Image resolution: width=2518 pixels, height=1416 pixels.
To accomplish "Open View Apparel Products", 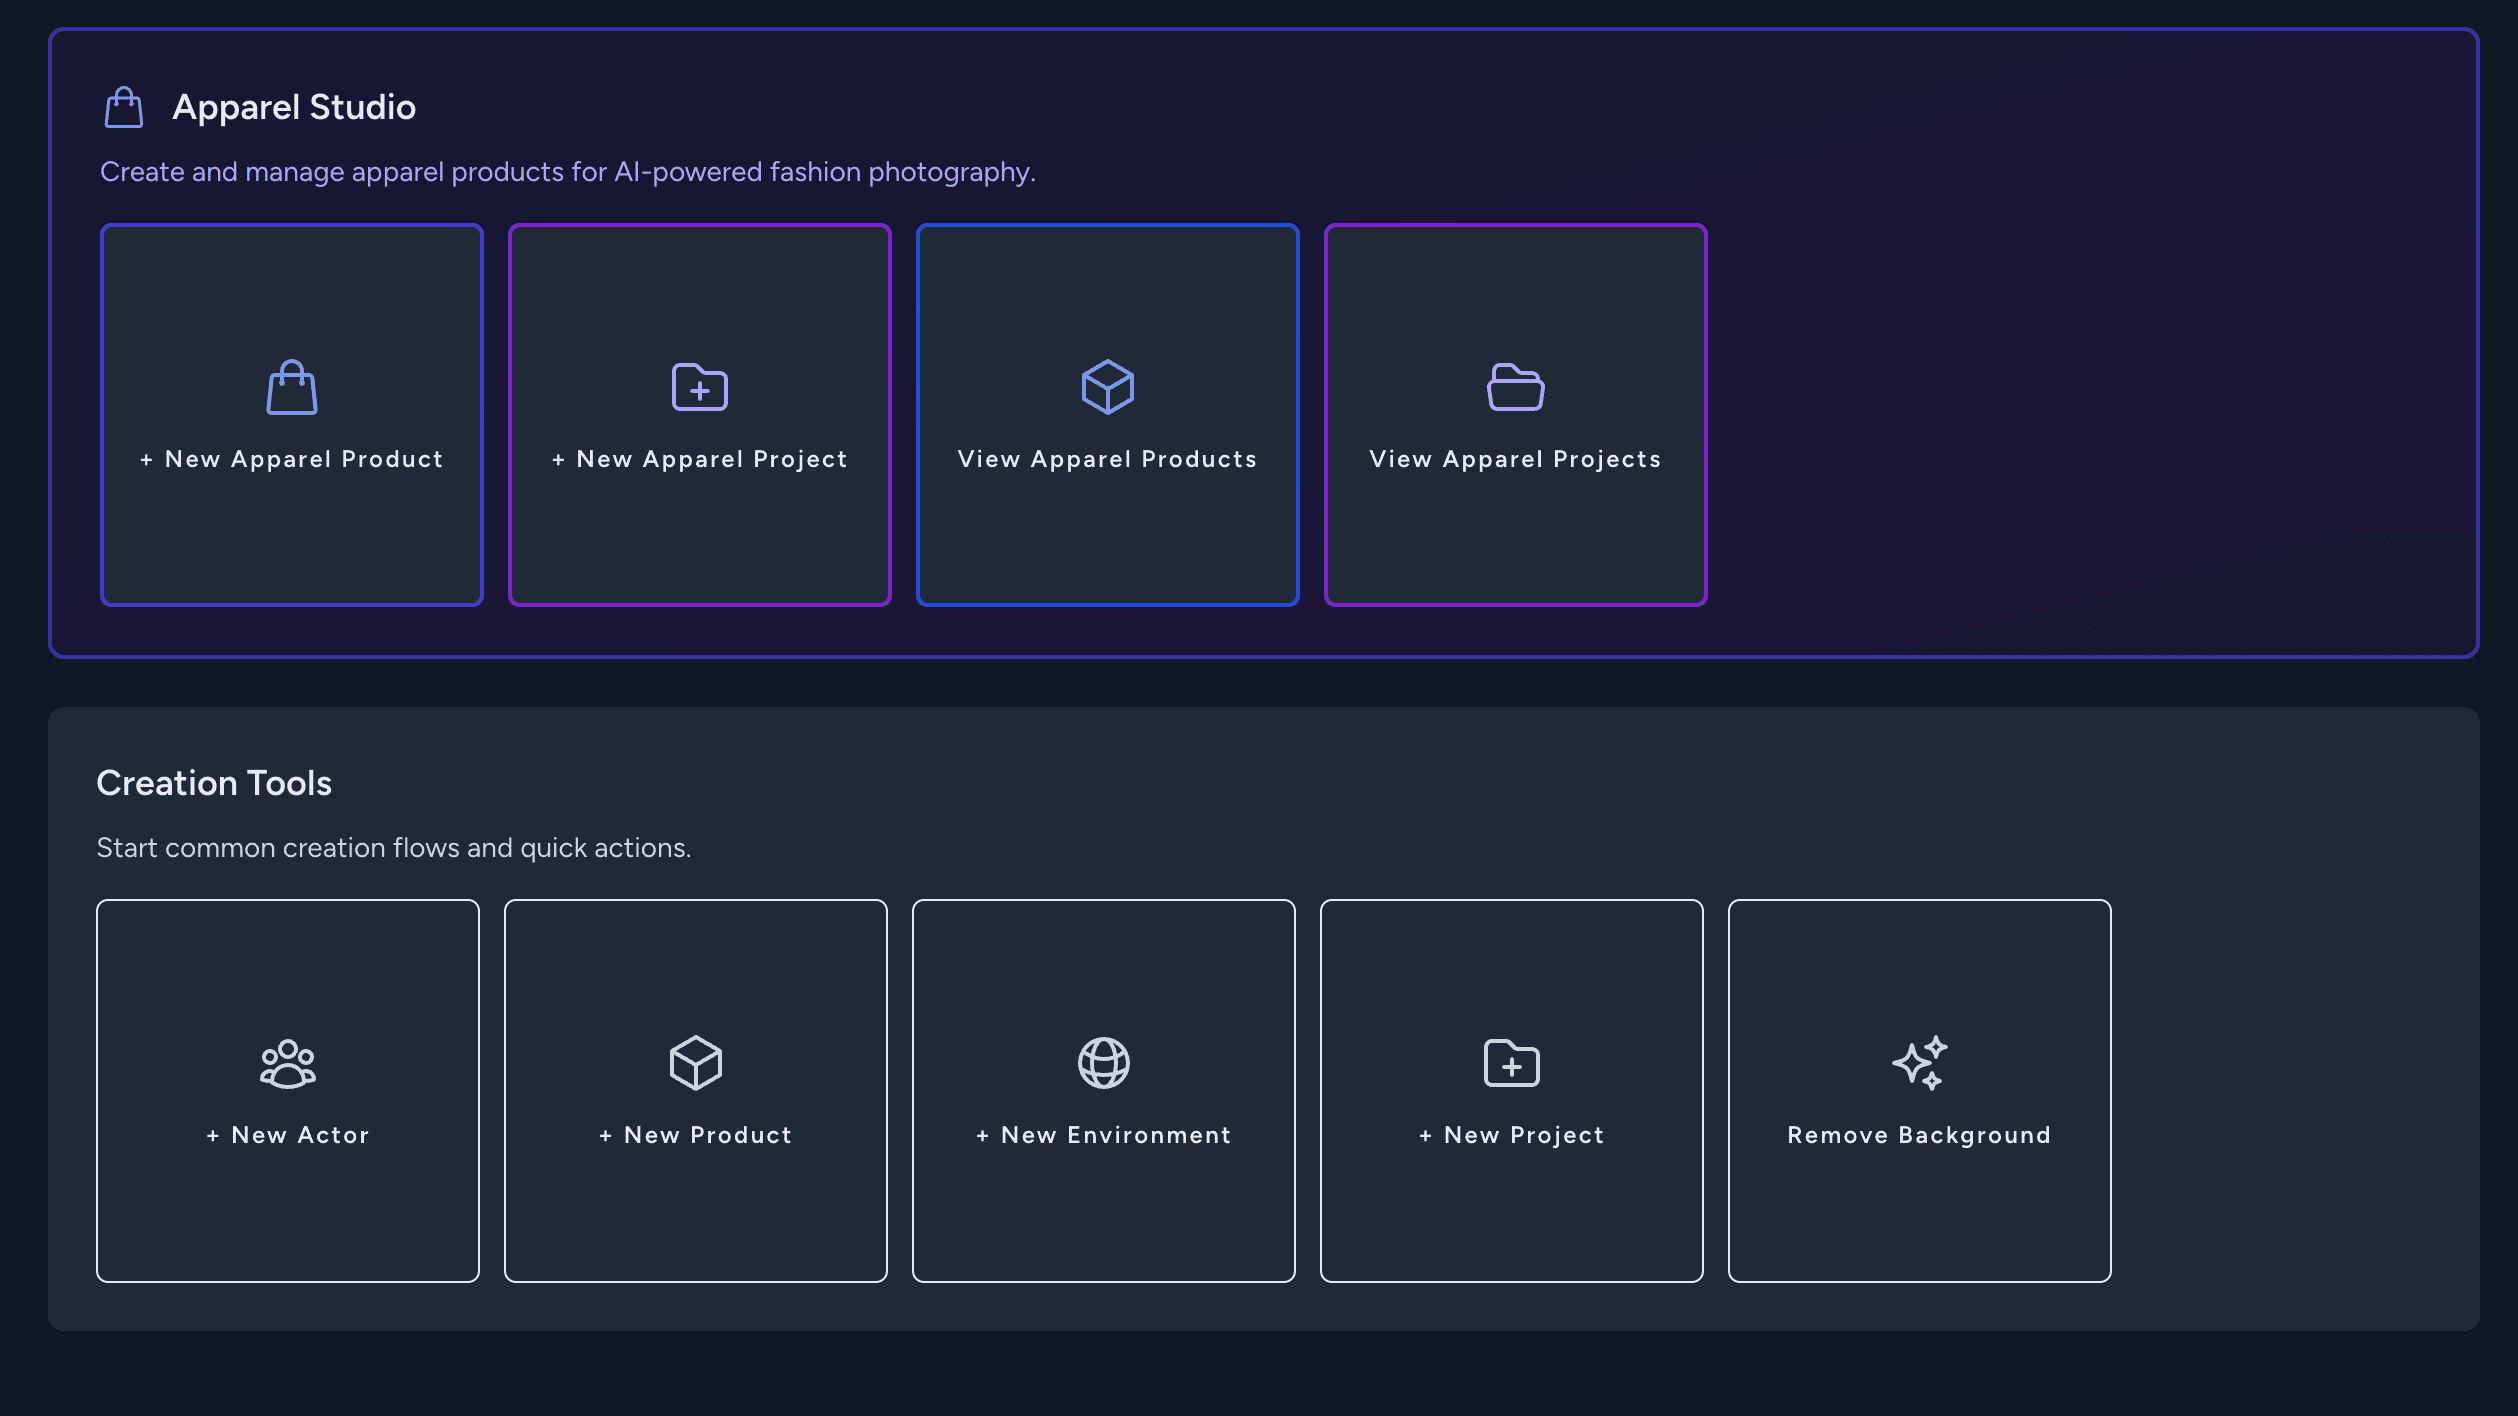I will click(1108, 415).
